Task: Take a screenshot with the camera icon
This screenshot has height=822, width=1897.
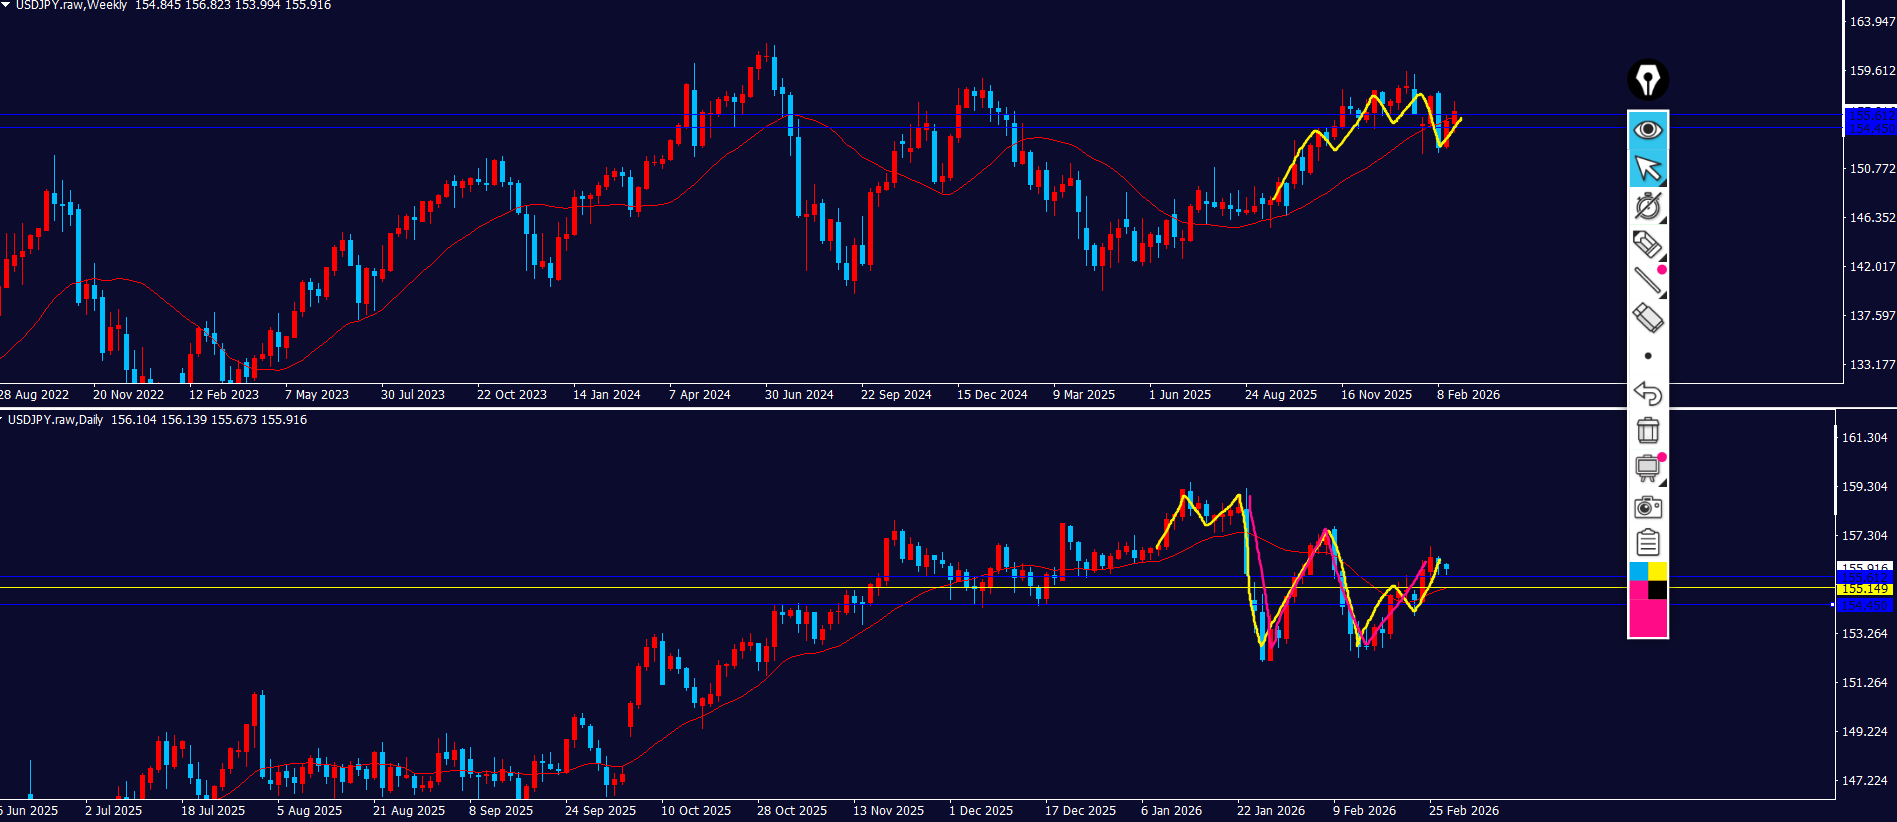Action: tap(1647, 507)
